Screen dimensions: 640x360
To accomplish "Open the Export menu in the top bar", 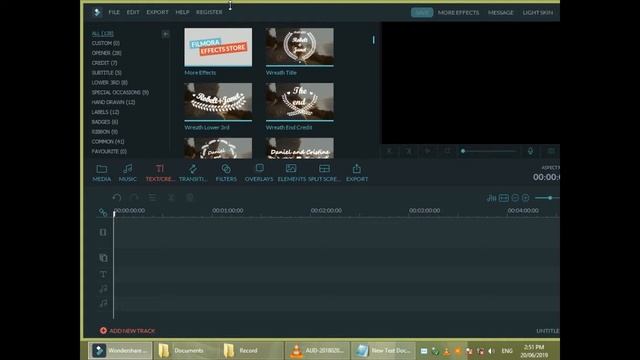I will [x=157, y=12].
